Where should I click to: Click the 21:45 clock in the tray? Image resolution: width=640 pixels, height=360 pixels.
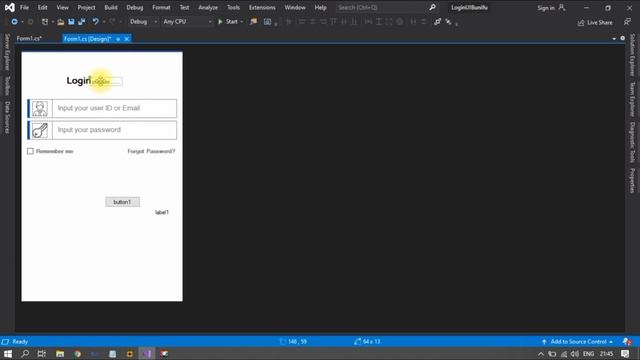click(x=607, y=353)
